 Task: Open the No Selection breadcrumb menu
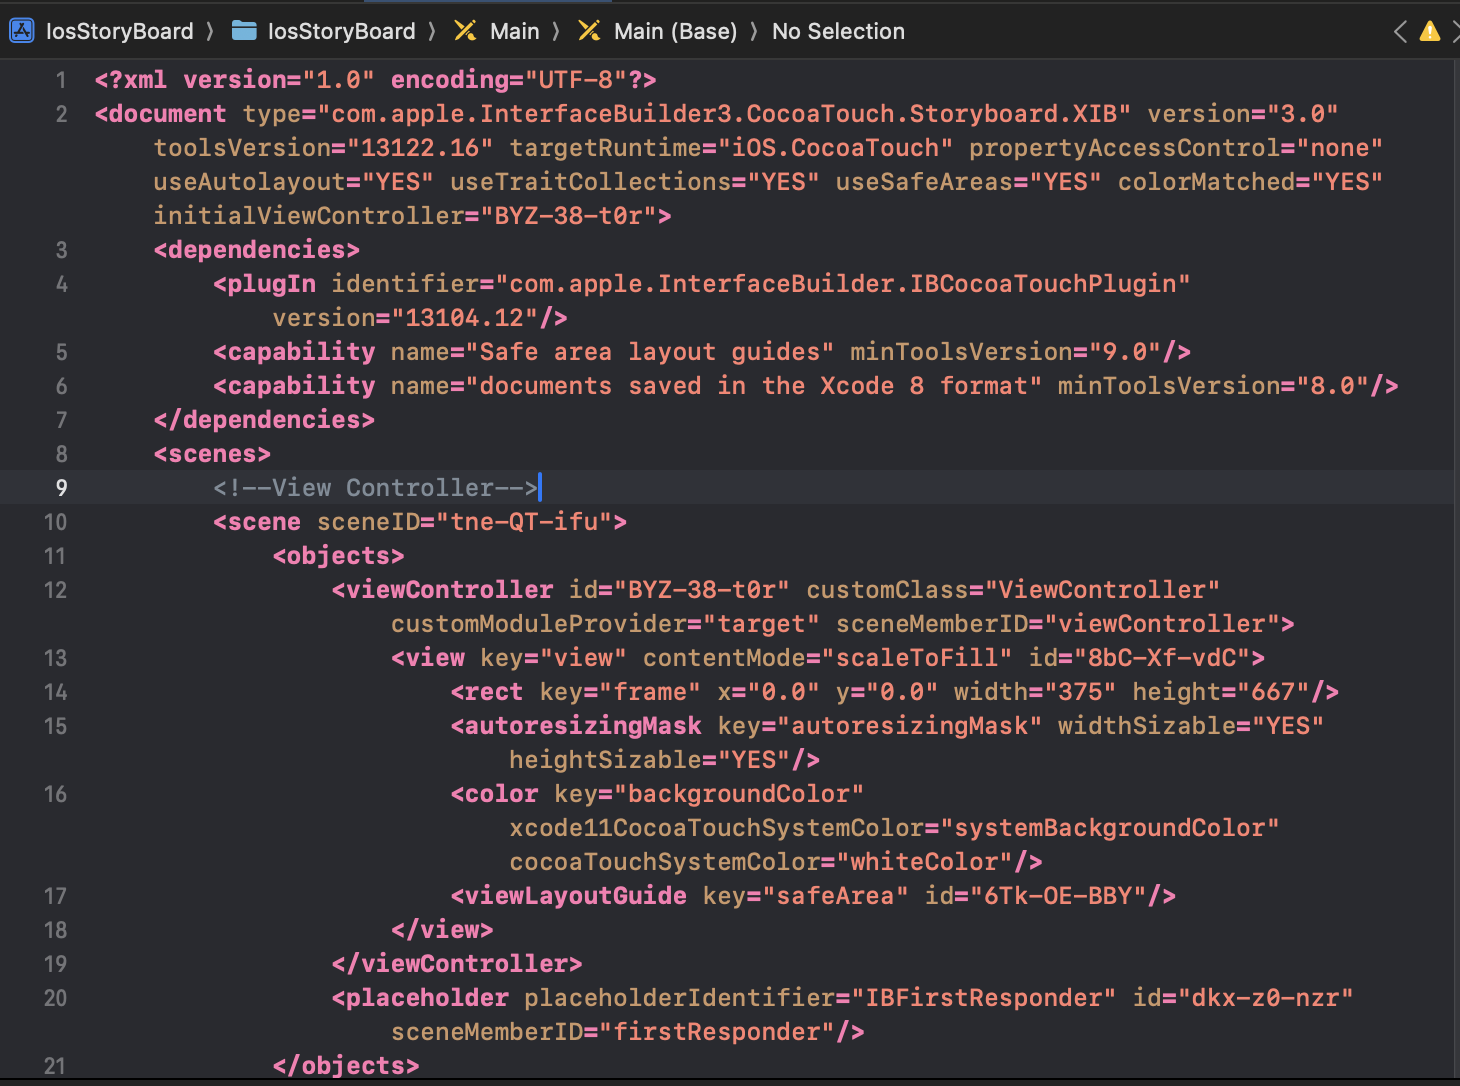[x=838, y=31]
